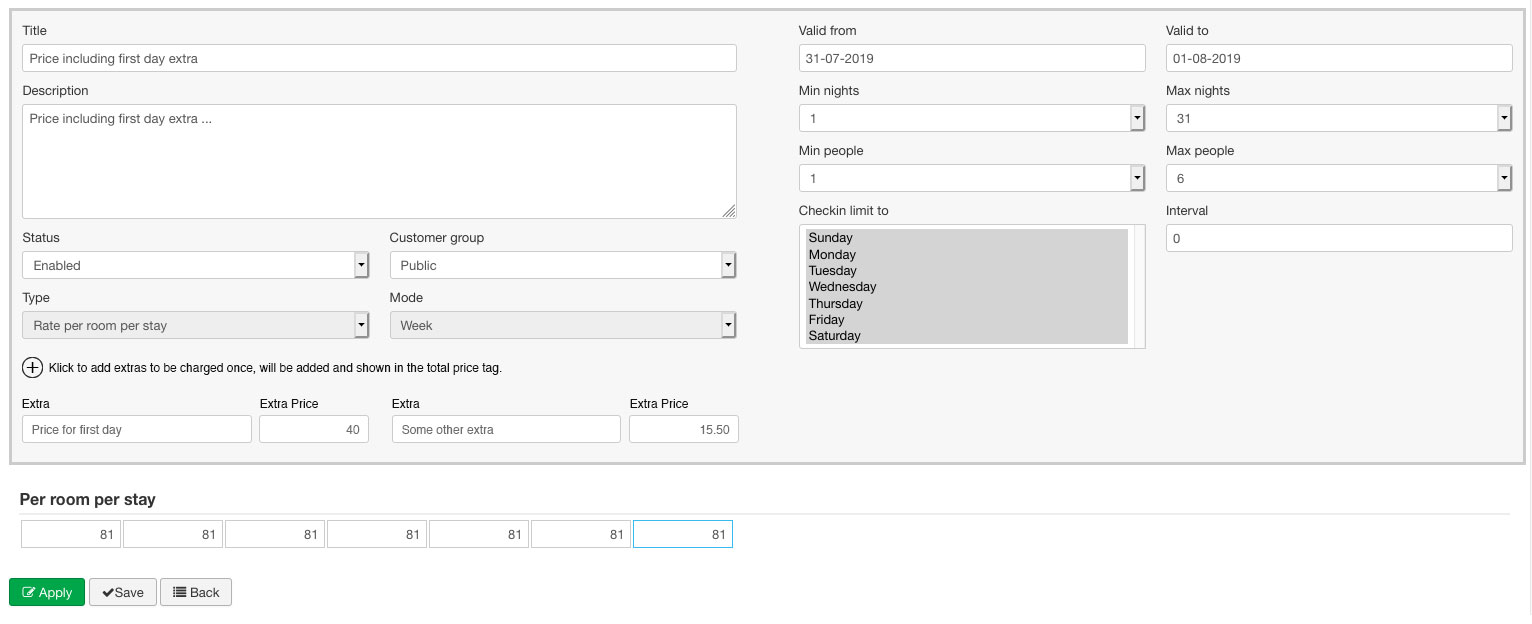Image resolution: width=1532 pixels, height=624 pixels.
Task: Click the Extra Price field showing 15.50
Action: pos(683,429)
